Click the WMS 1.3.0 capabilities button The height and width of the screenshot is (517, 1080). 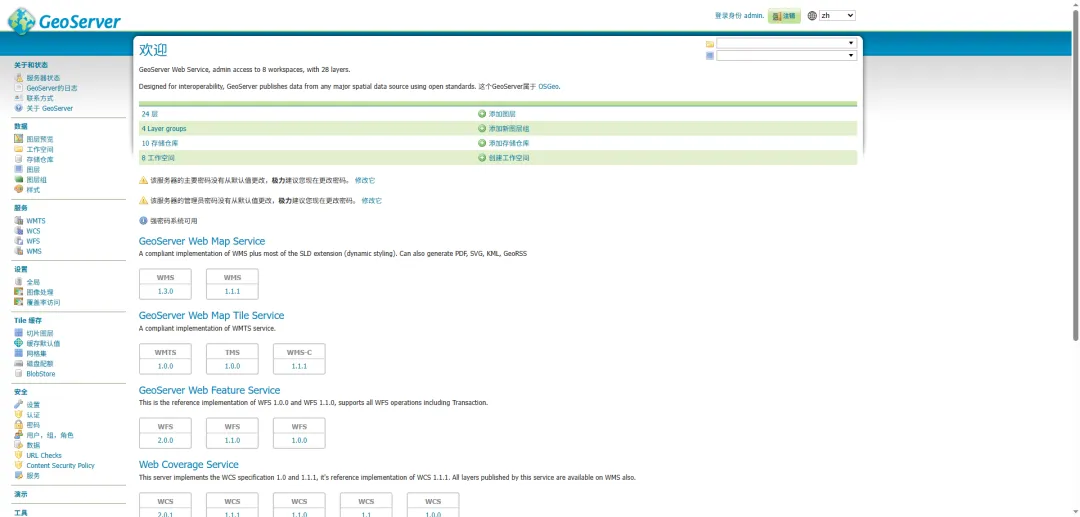(165, 284)
